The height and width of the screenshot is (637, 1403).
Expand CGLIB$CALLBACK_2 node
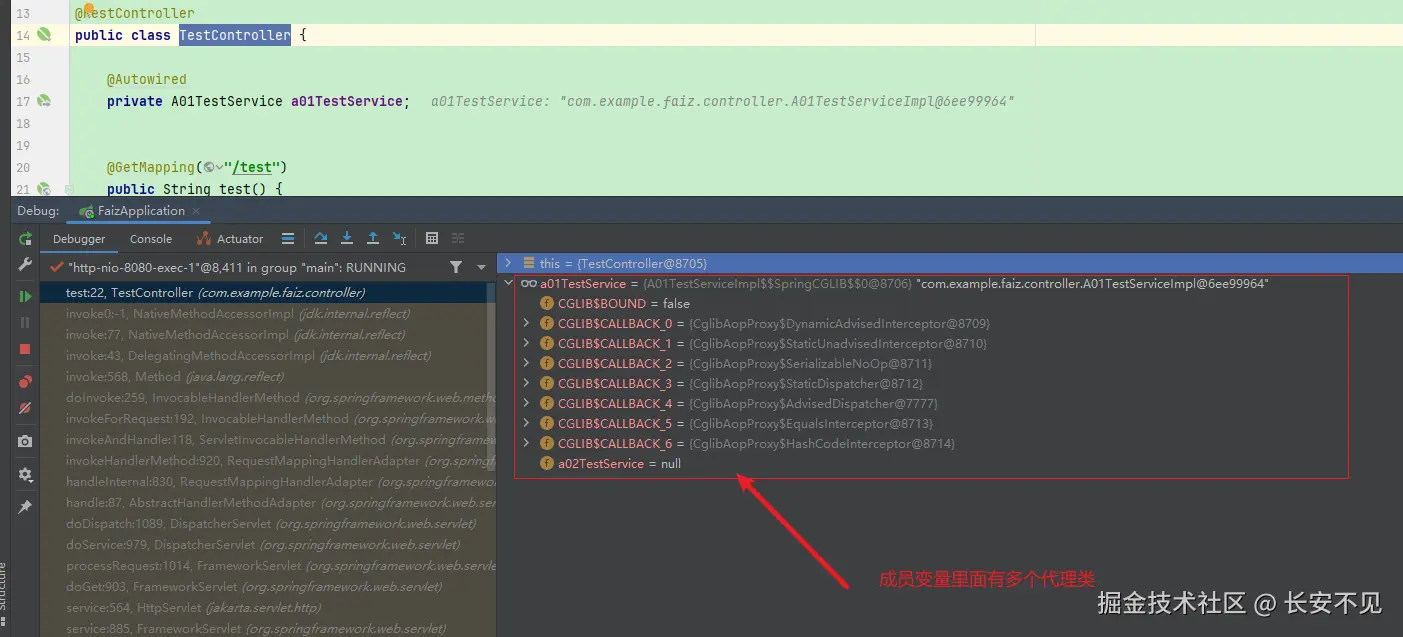(x=526, y=363)
